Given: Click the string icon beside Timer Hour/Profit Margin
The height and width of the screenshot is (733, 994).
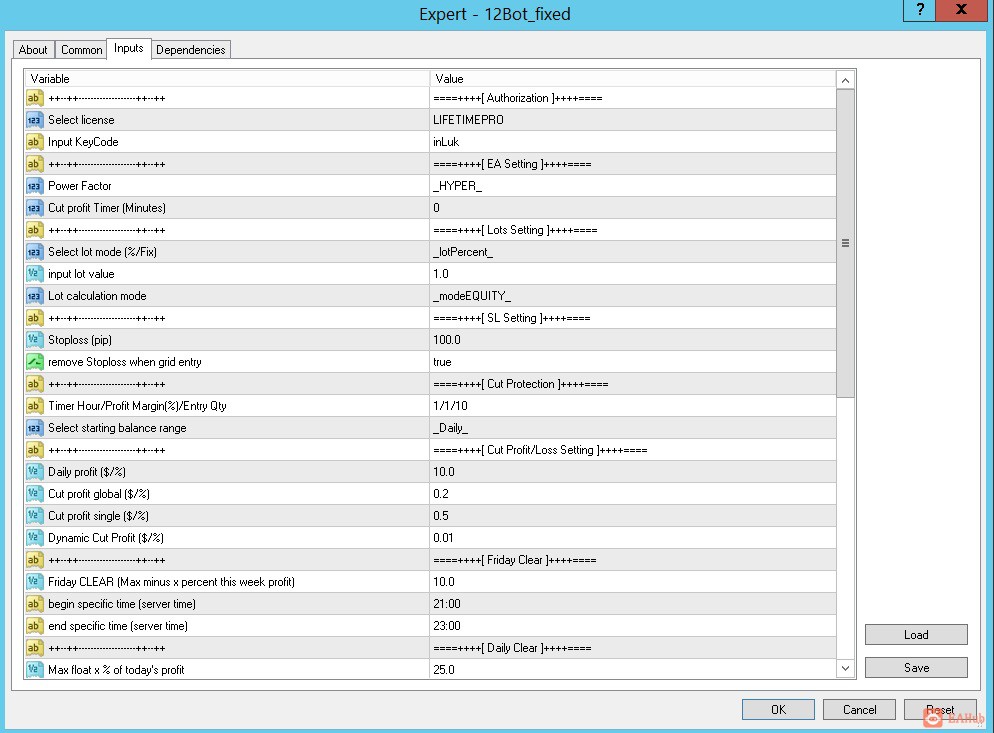Looking at the screenshot, I should point(34,406).
